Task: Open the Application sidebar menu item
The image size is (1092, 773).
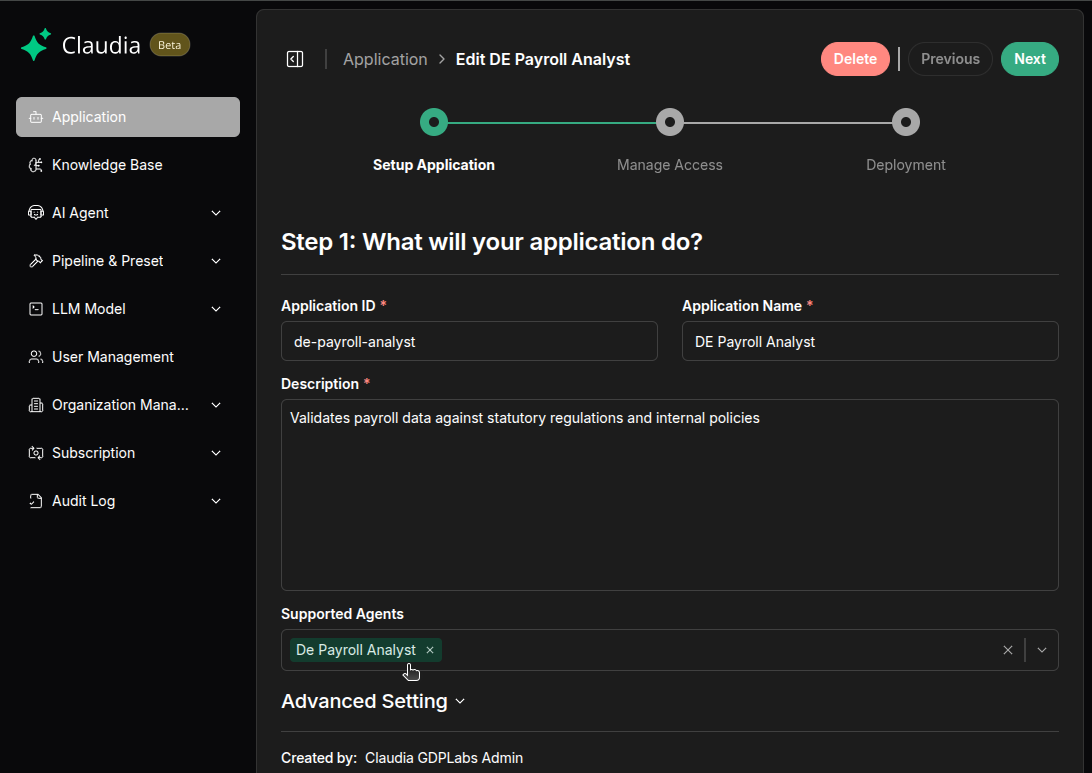Action: (x=128, y=117)
